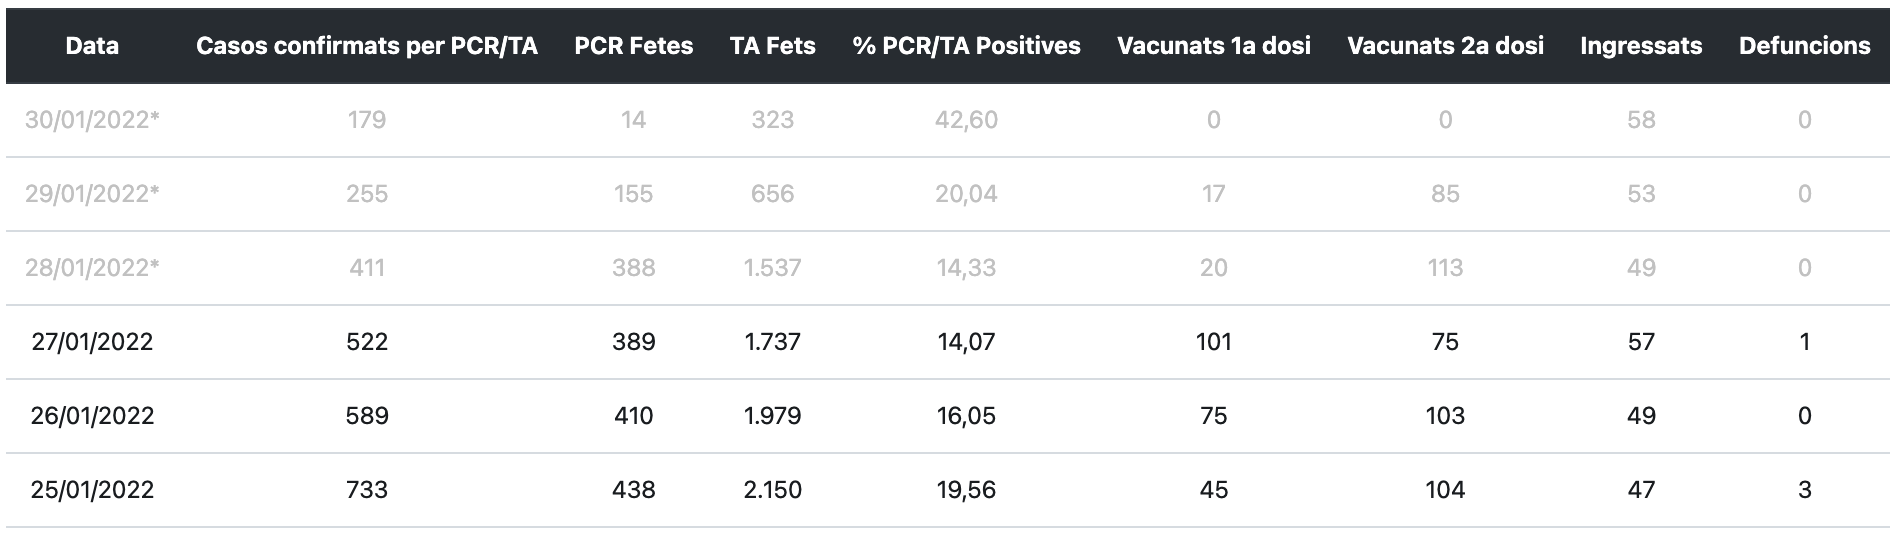Click Casos confirmats per PCR/TA header
Viewport: 1902px width, 538px height.
(x=367, y=46)
